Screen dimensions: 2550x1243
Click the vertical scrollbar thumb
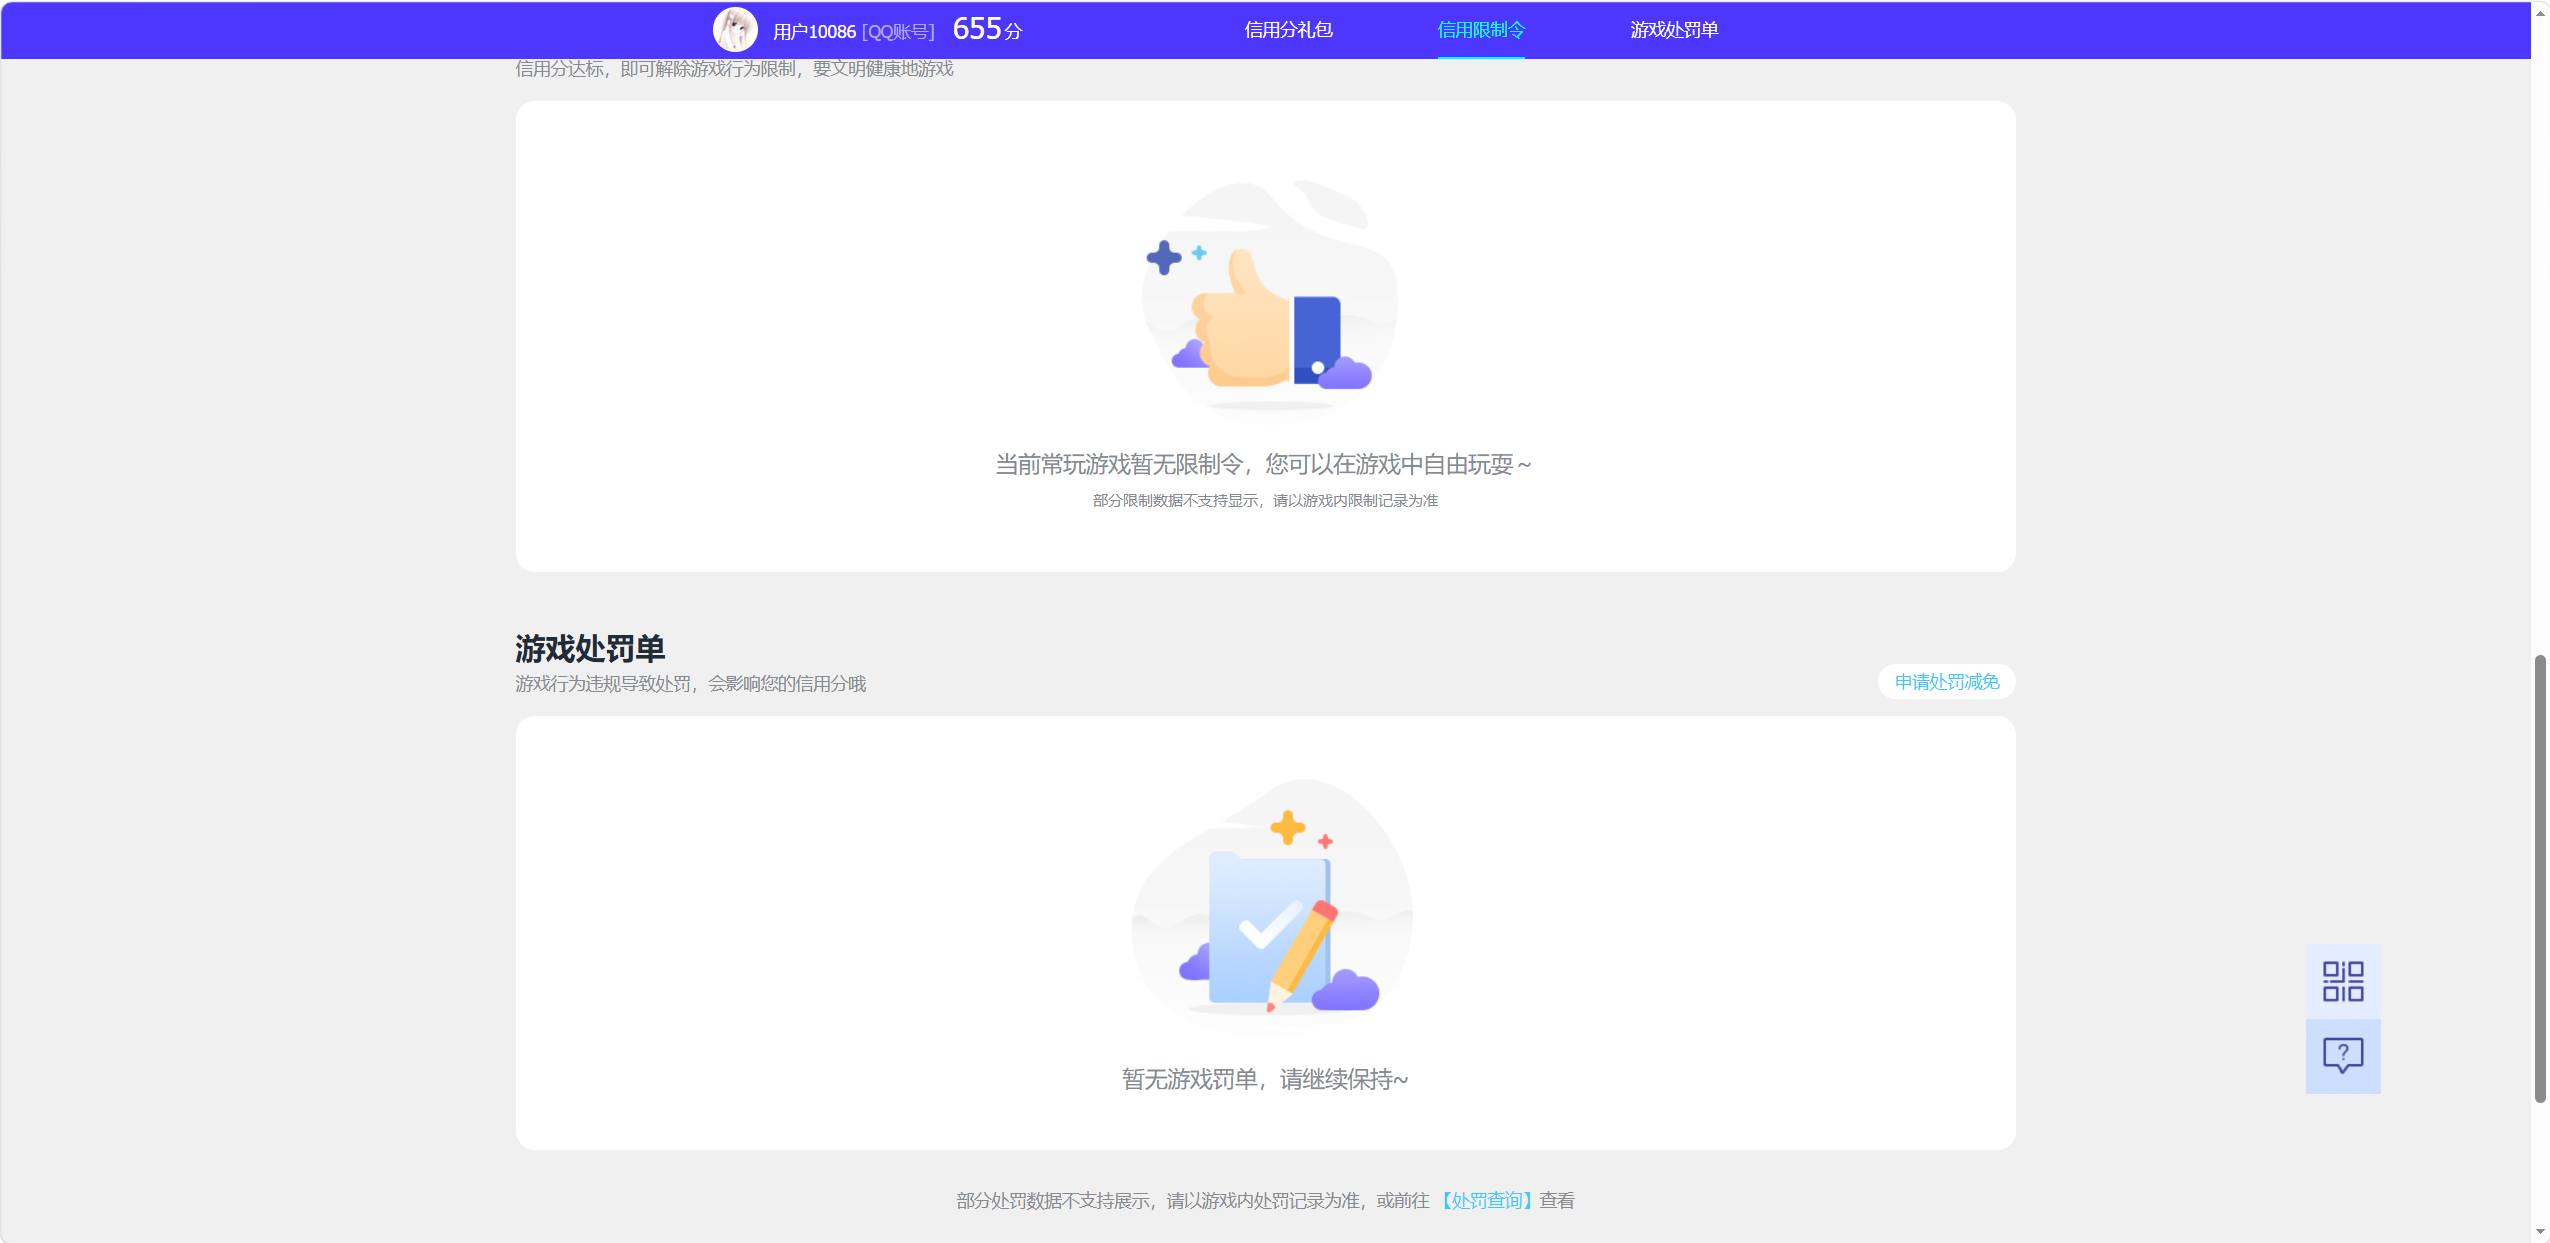tap(2540, 878)
